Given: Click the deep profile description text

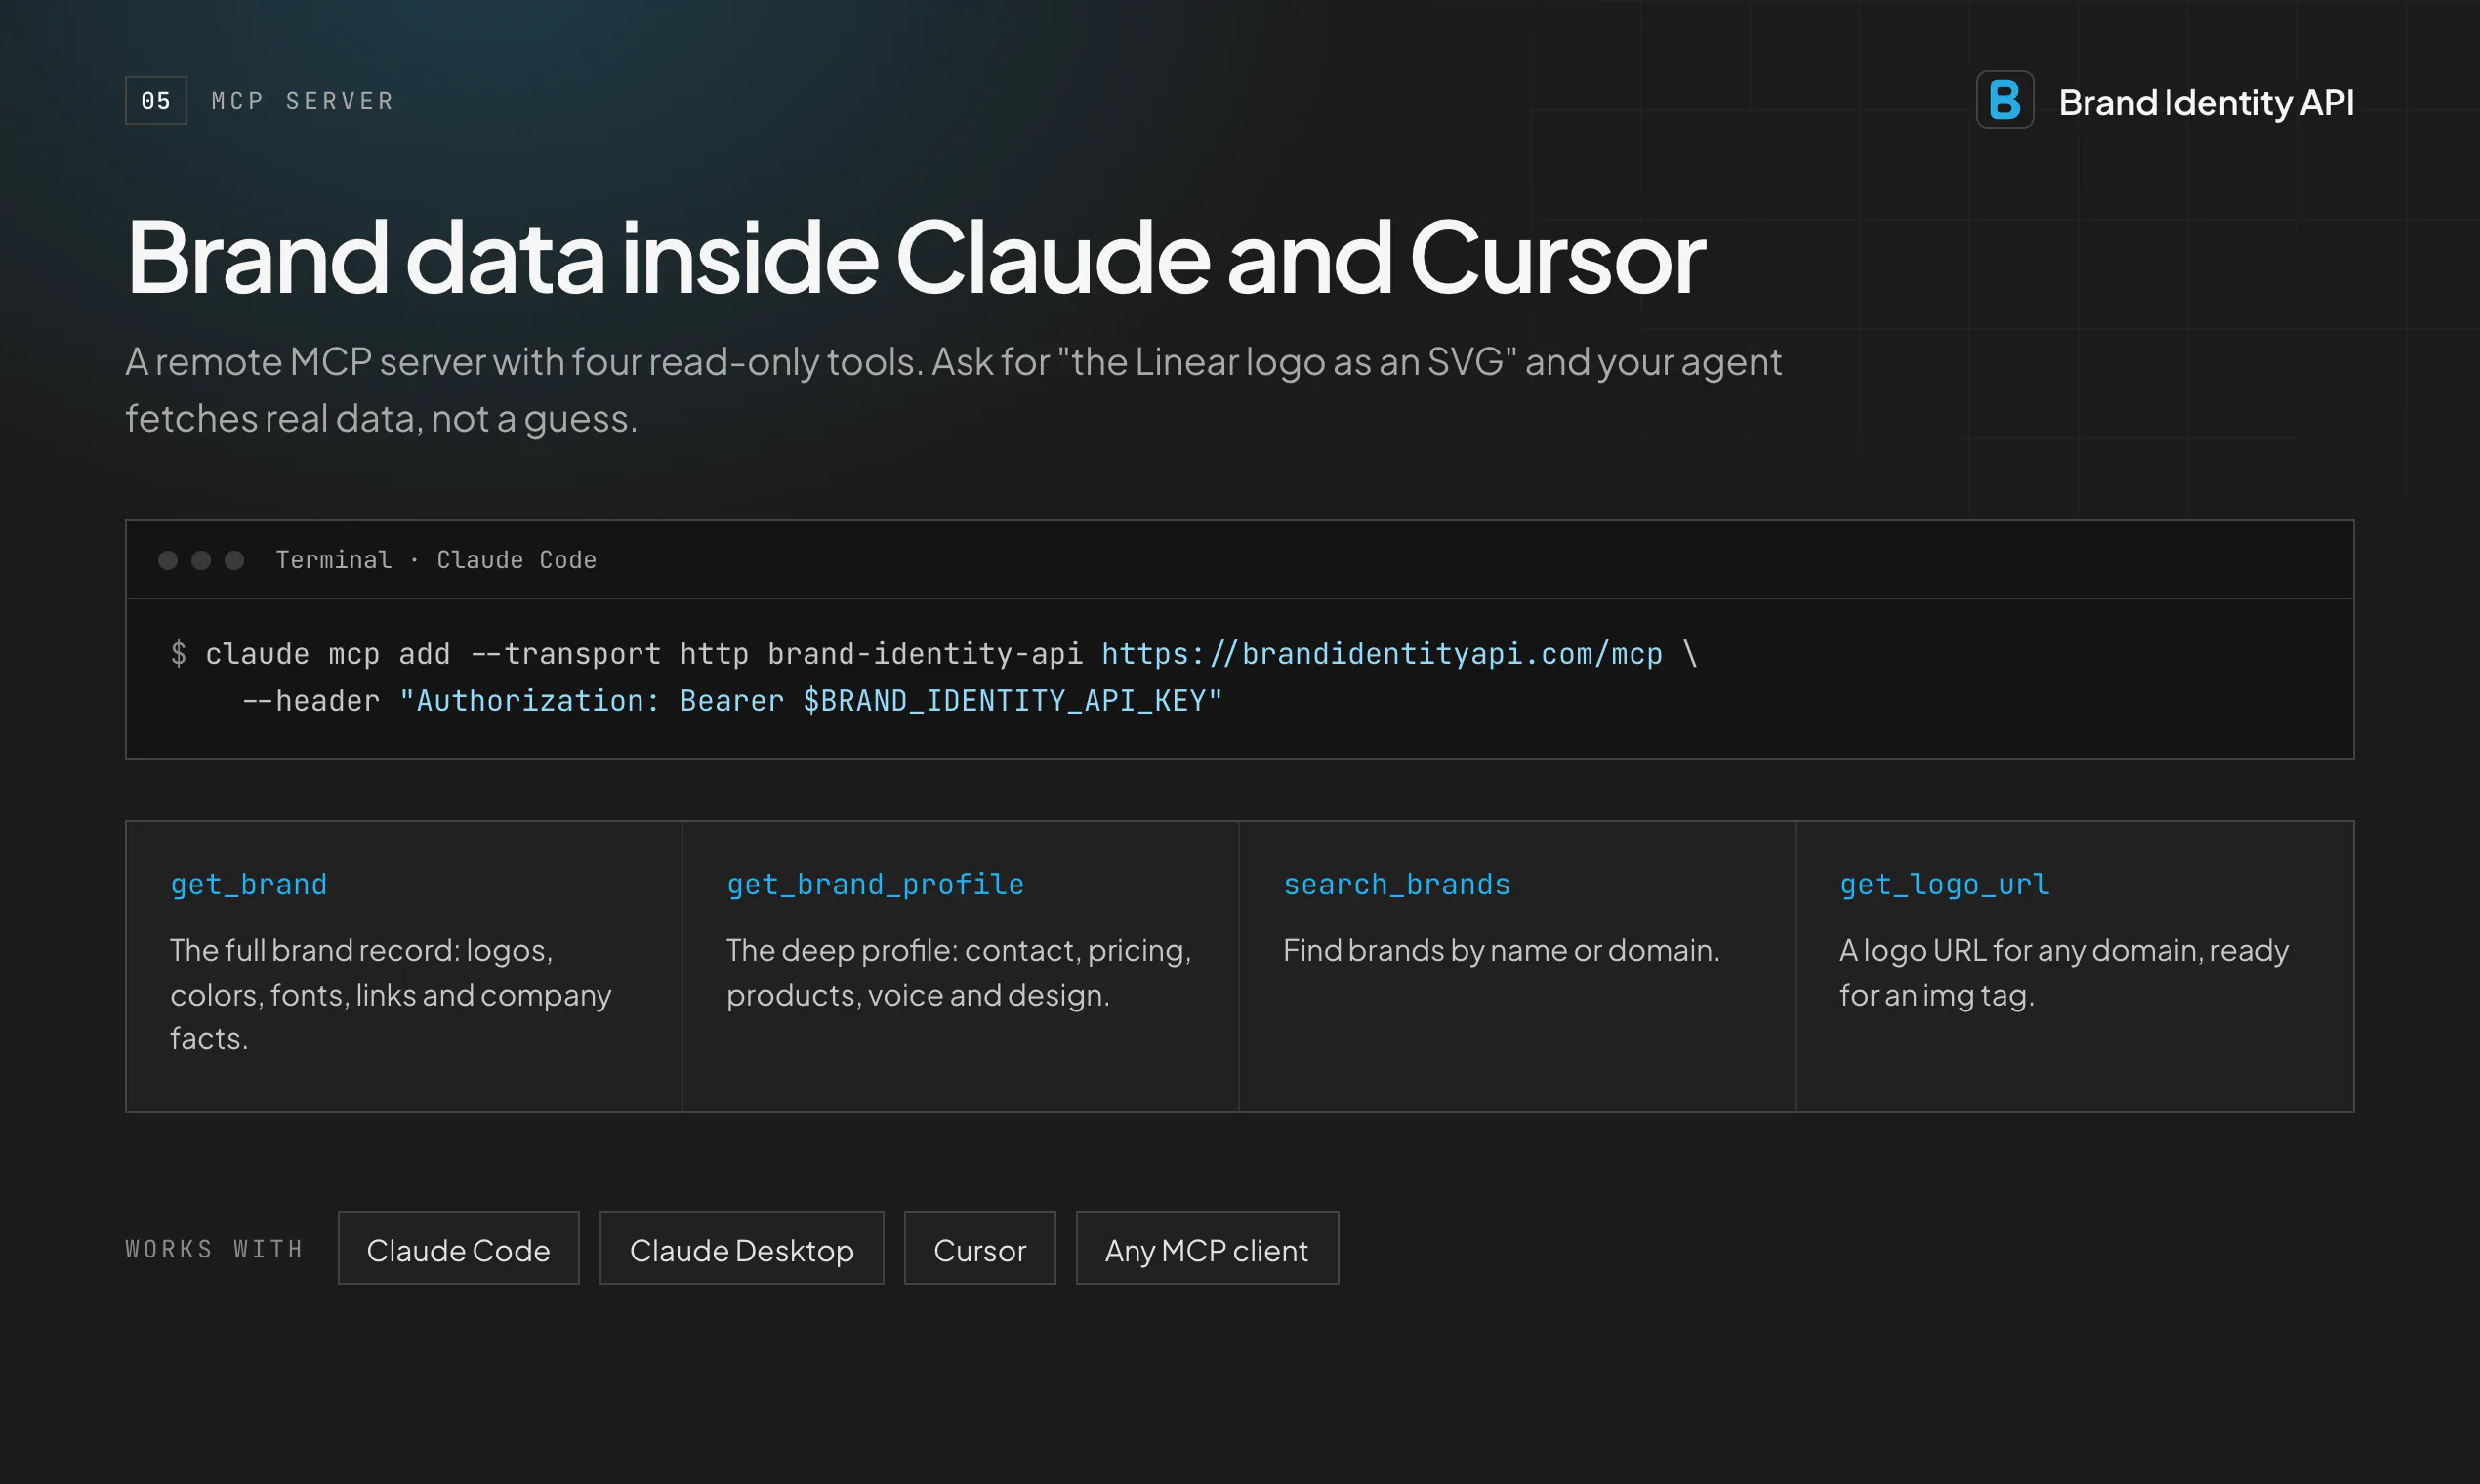Looking at the screenshot, I should click(x=959, y=972).
